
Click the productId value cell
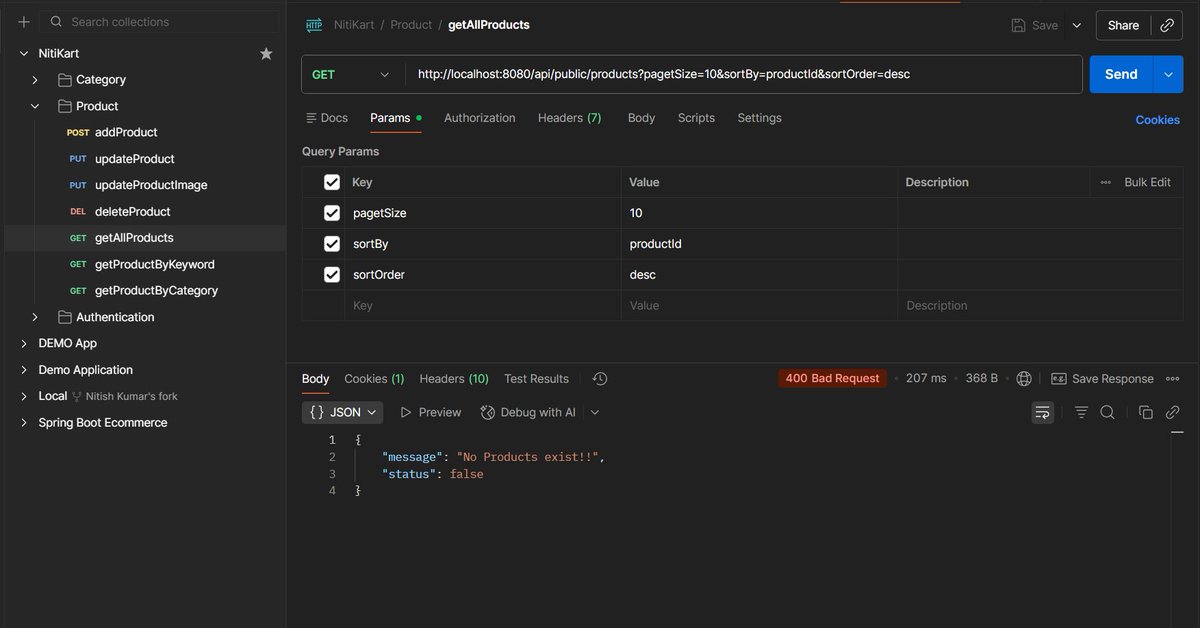click(759, 244)
